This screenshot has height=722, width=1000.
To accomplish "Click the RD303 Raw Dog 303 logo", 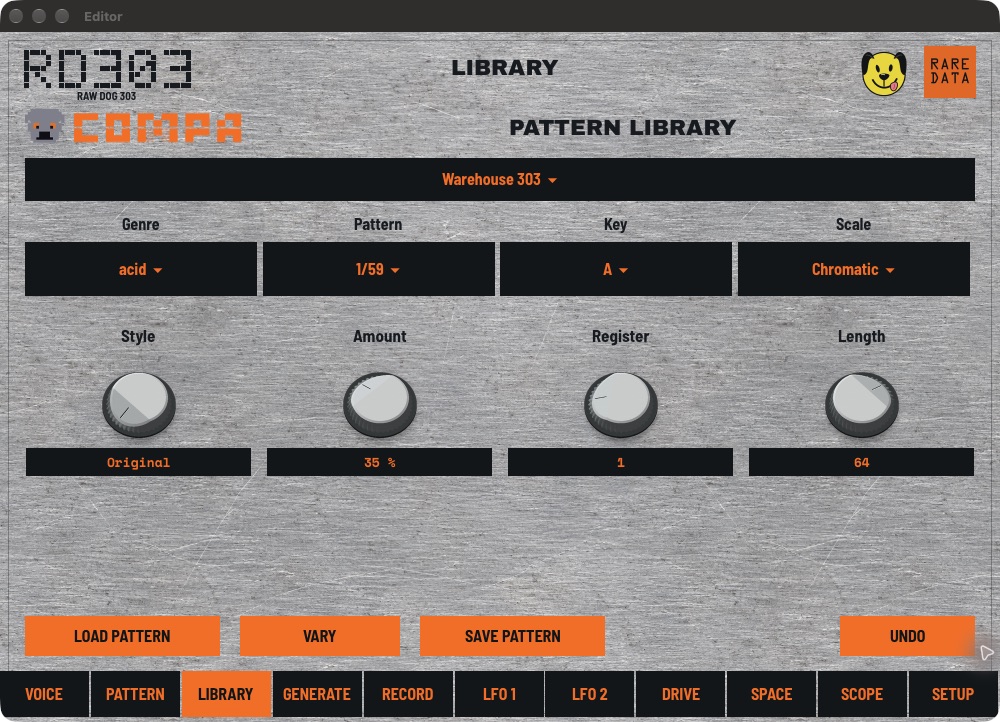I will tap(107, 74).
